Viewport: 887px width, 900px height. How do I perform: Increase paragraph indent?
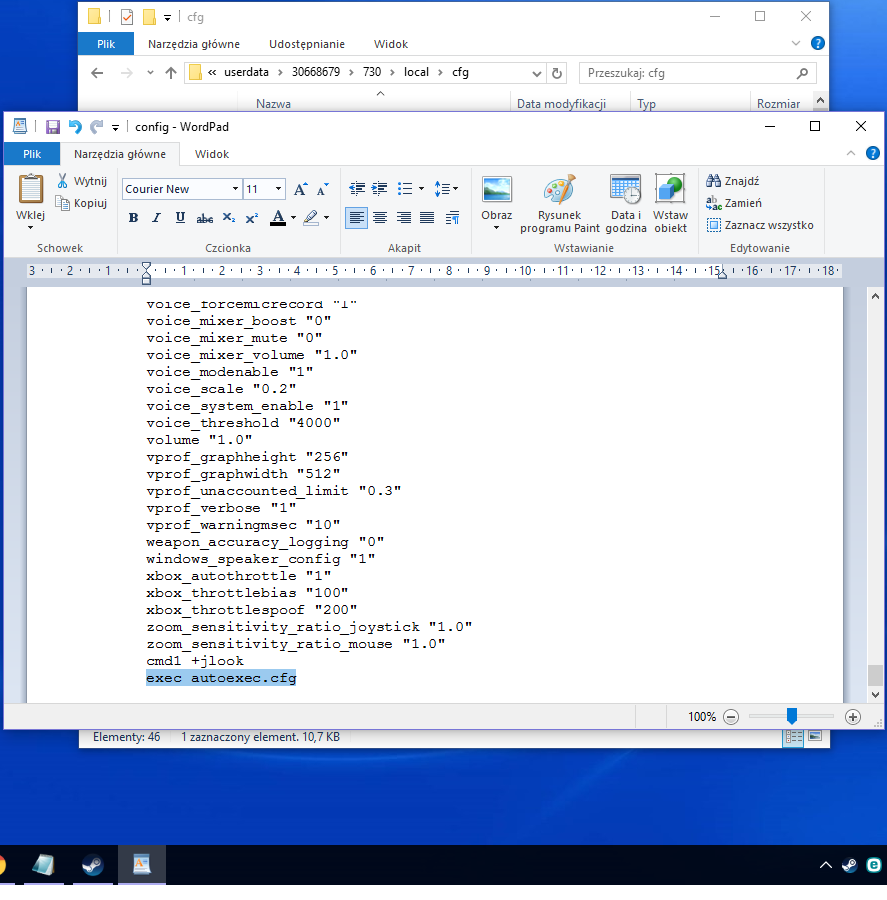(x=379, y=188)
